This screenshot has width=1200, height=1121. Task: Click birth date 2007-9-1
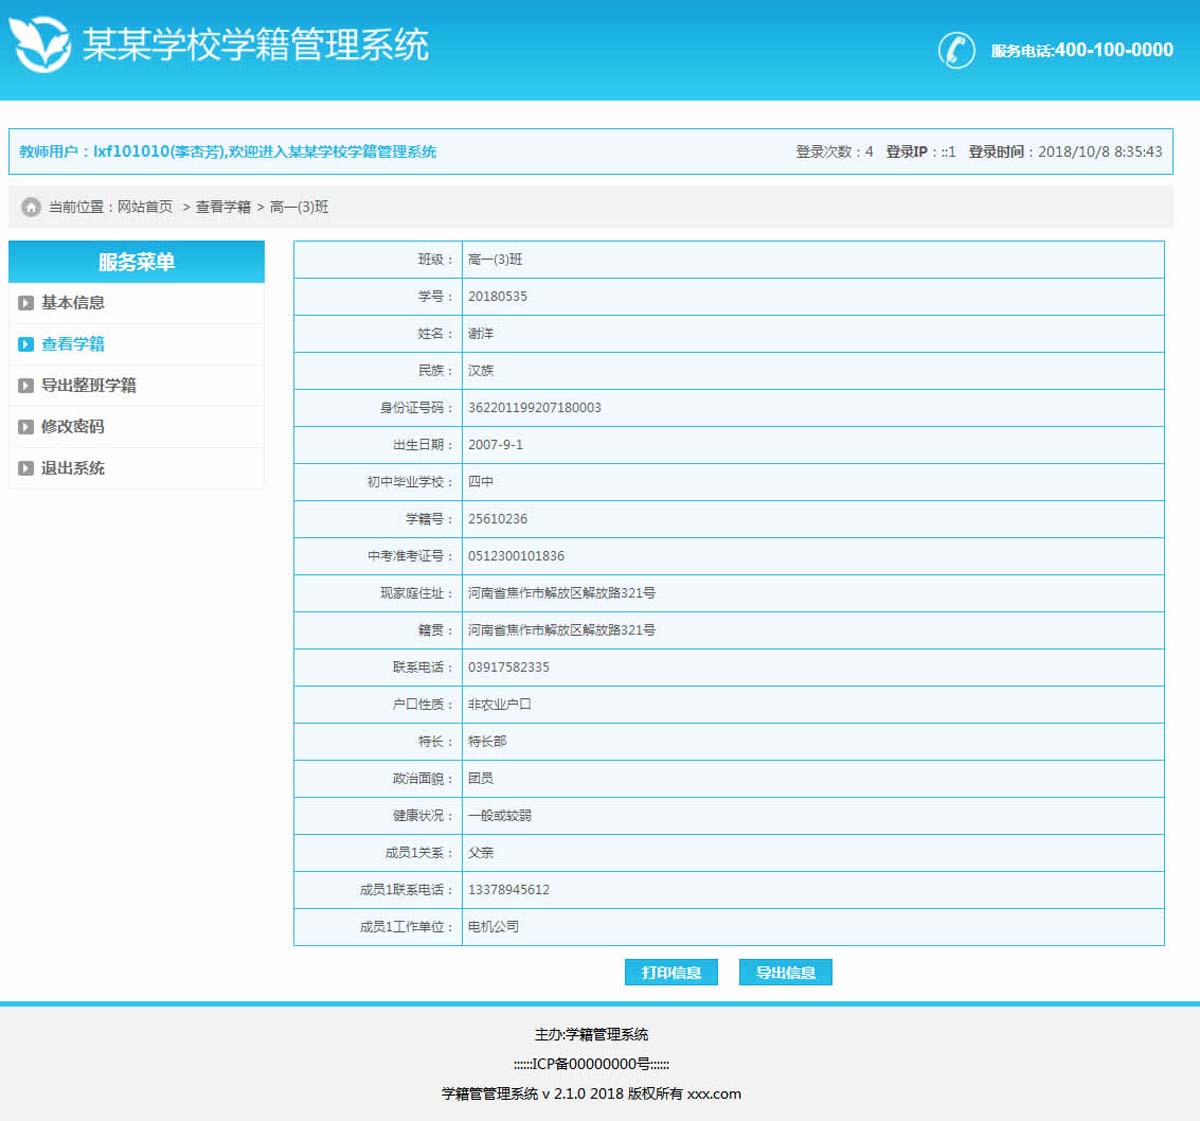tap(495, 445)
